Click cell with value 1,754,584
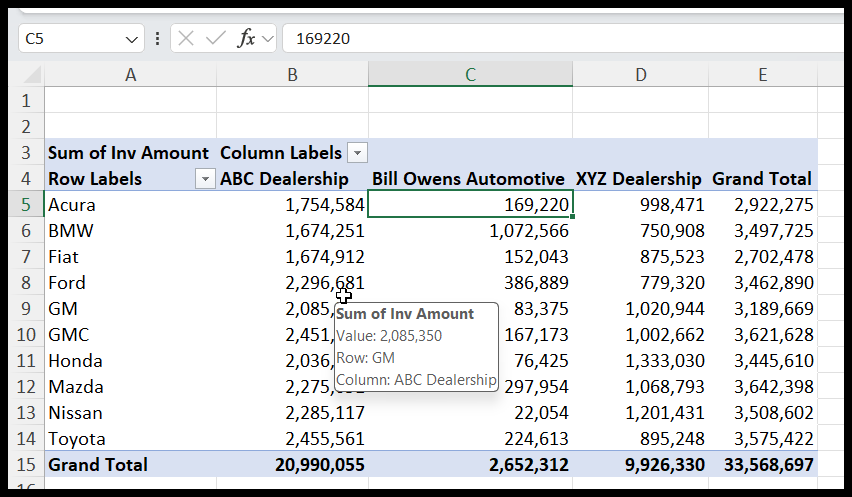852x497 pixels. (292, 205)
